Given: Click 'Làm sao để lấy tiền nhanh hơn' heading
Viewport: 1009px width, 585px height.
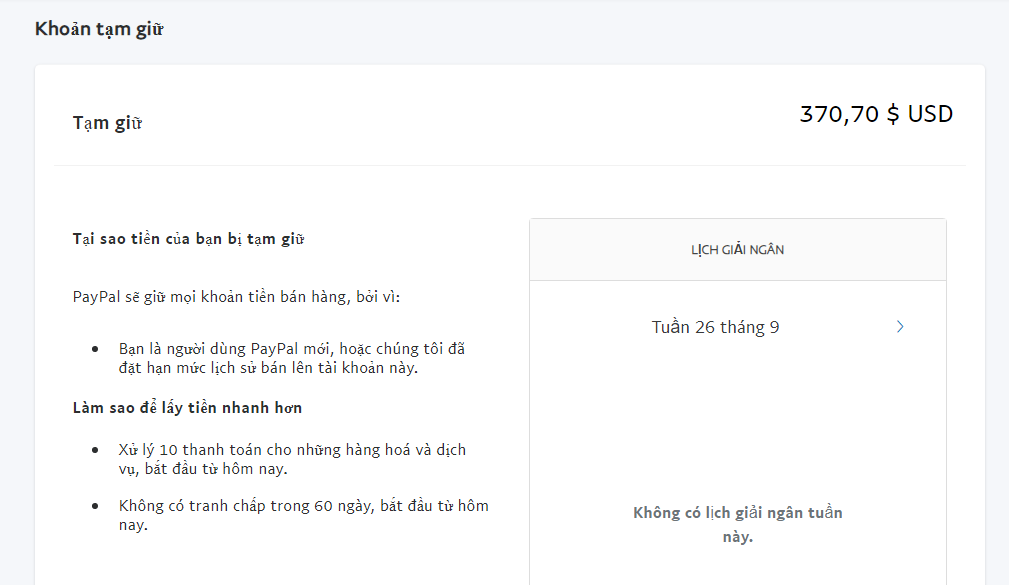Looking at the screenshot, I should pos(187,408).
